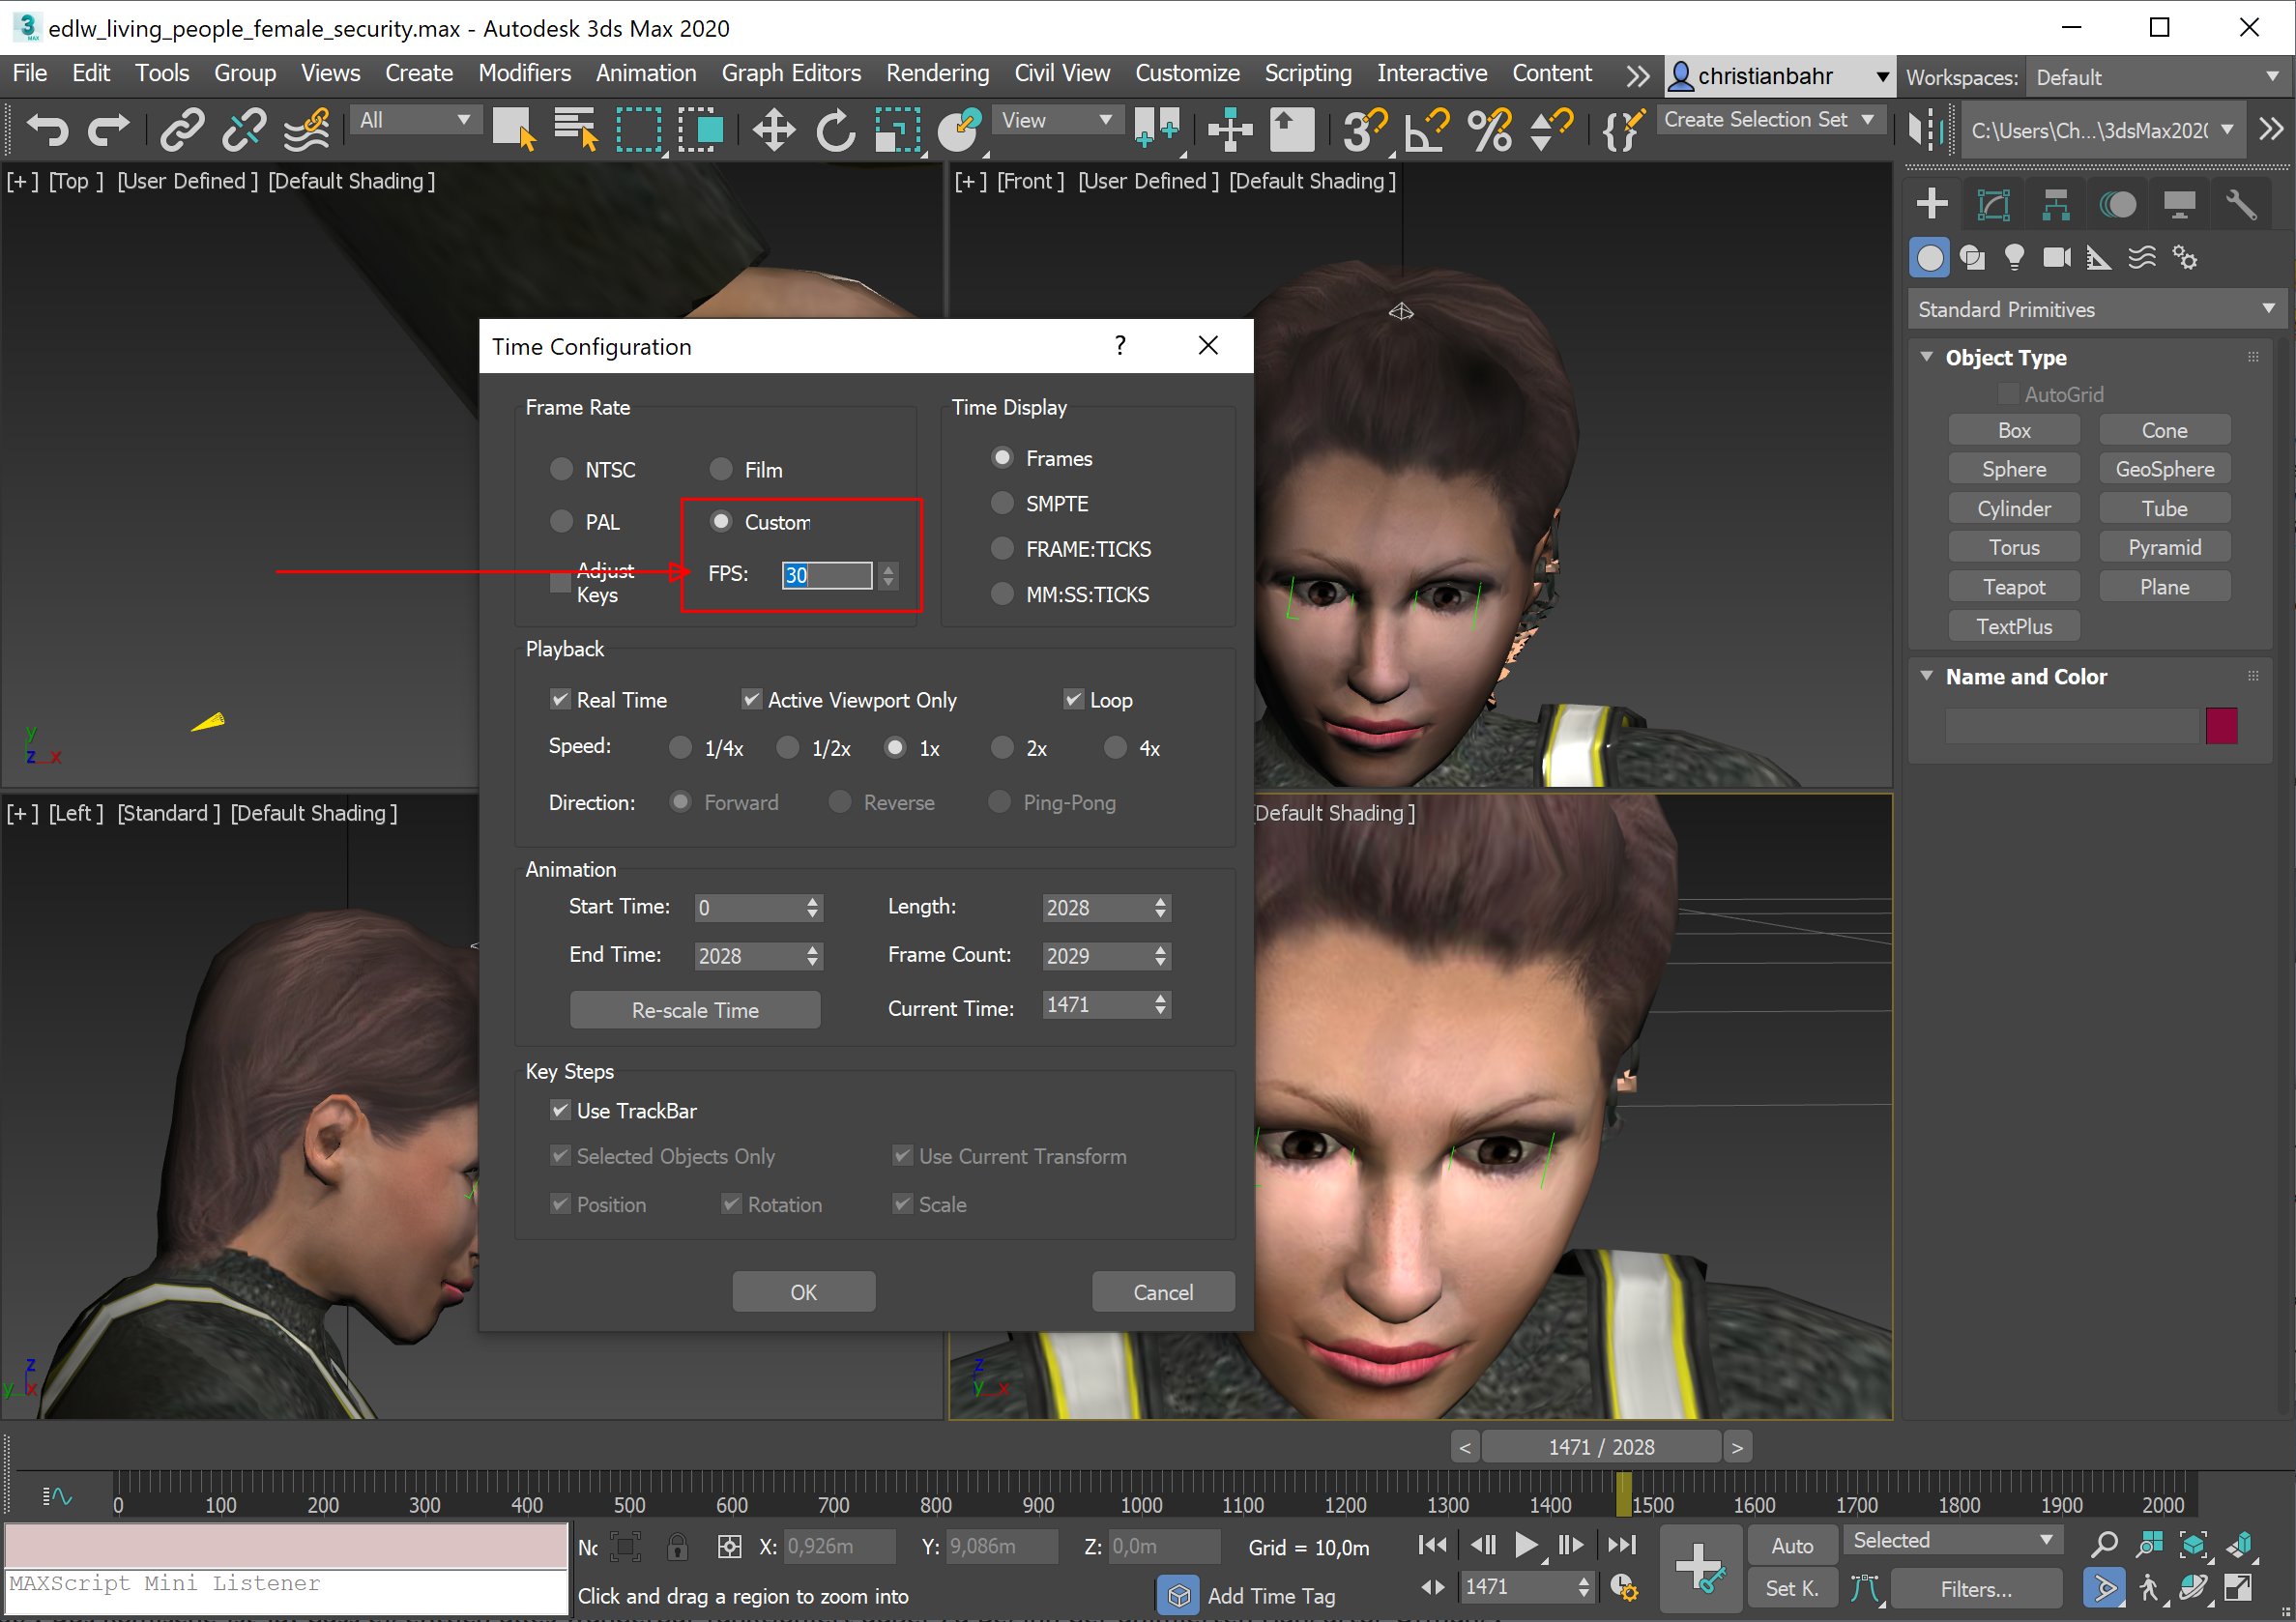This screenshot has height=1622, width=2296.
Task: Click the Bind to Space Warp icon
Action: click(x=306, y=131)
